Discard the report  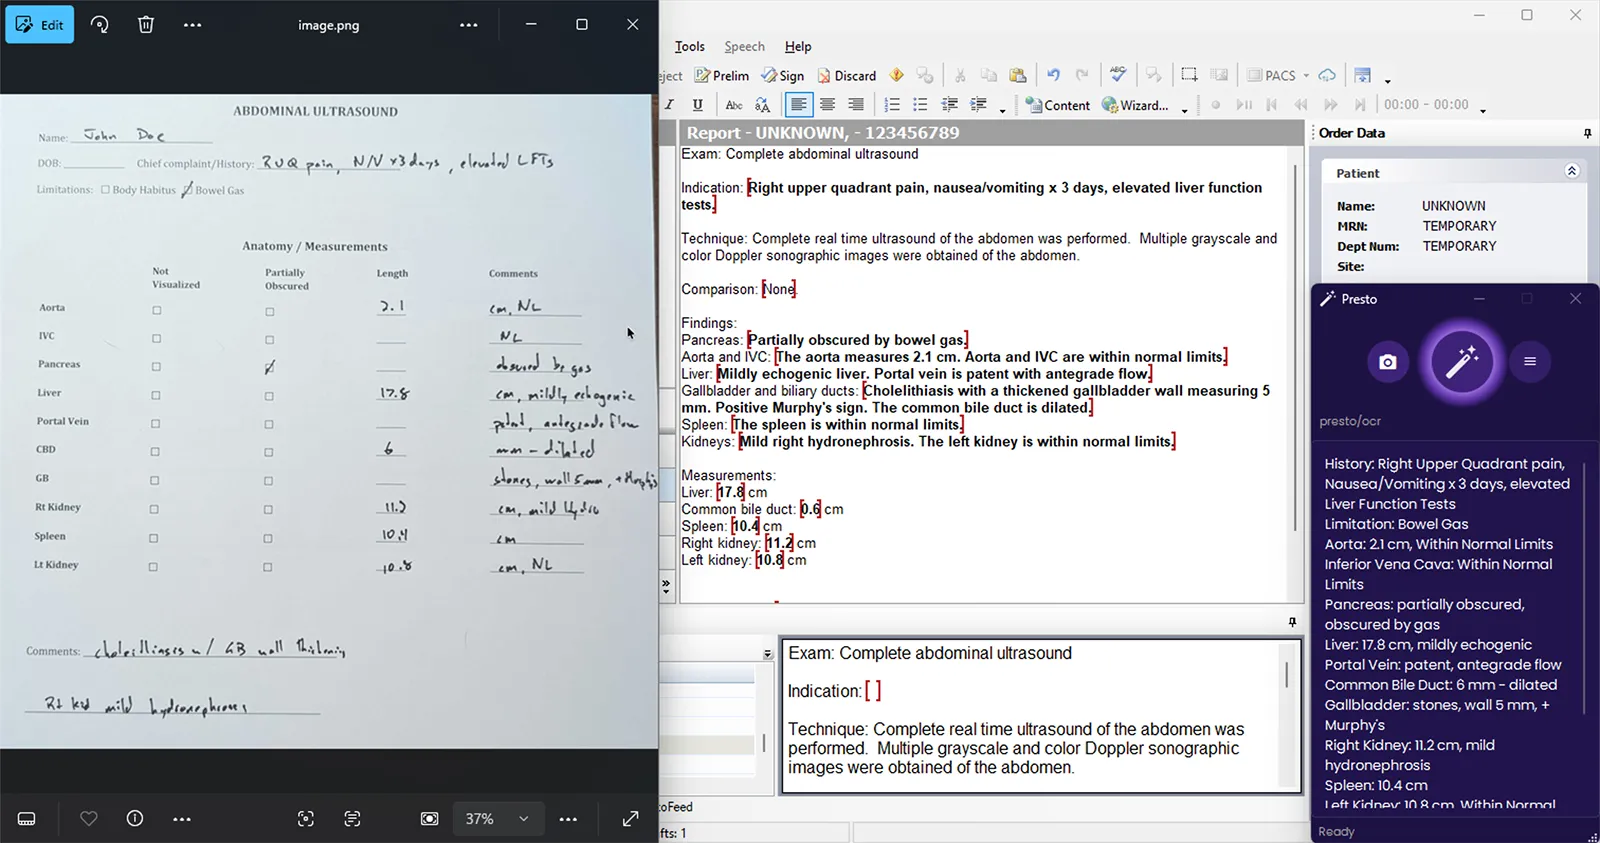tap(847, 75)
